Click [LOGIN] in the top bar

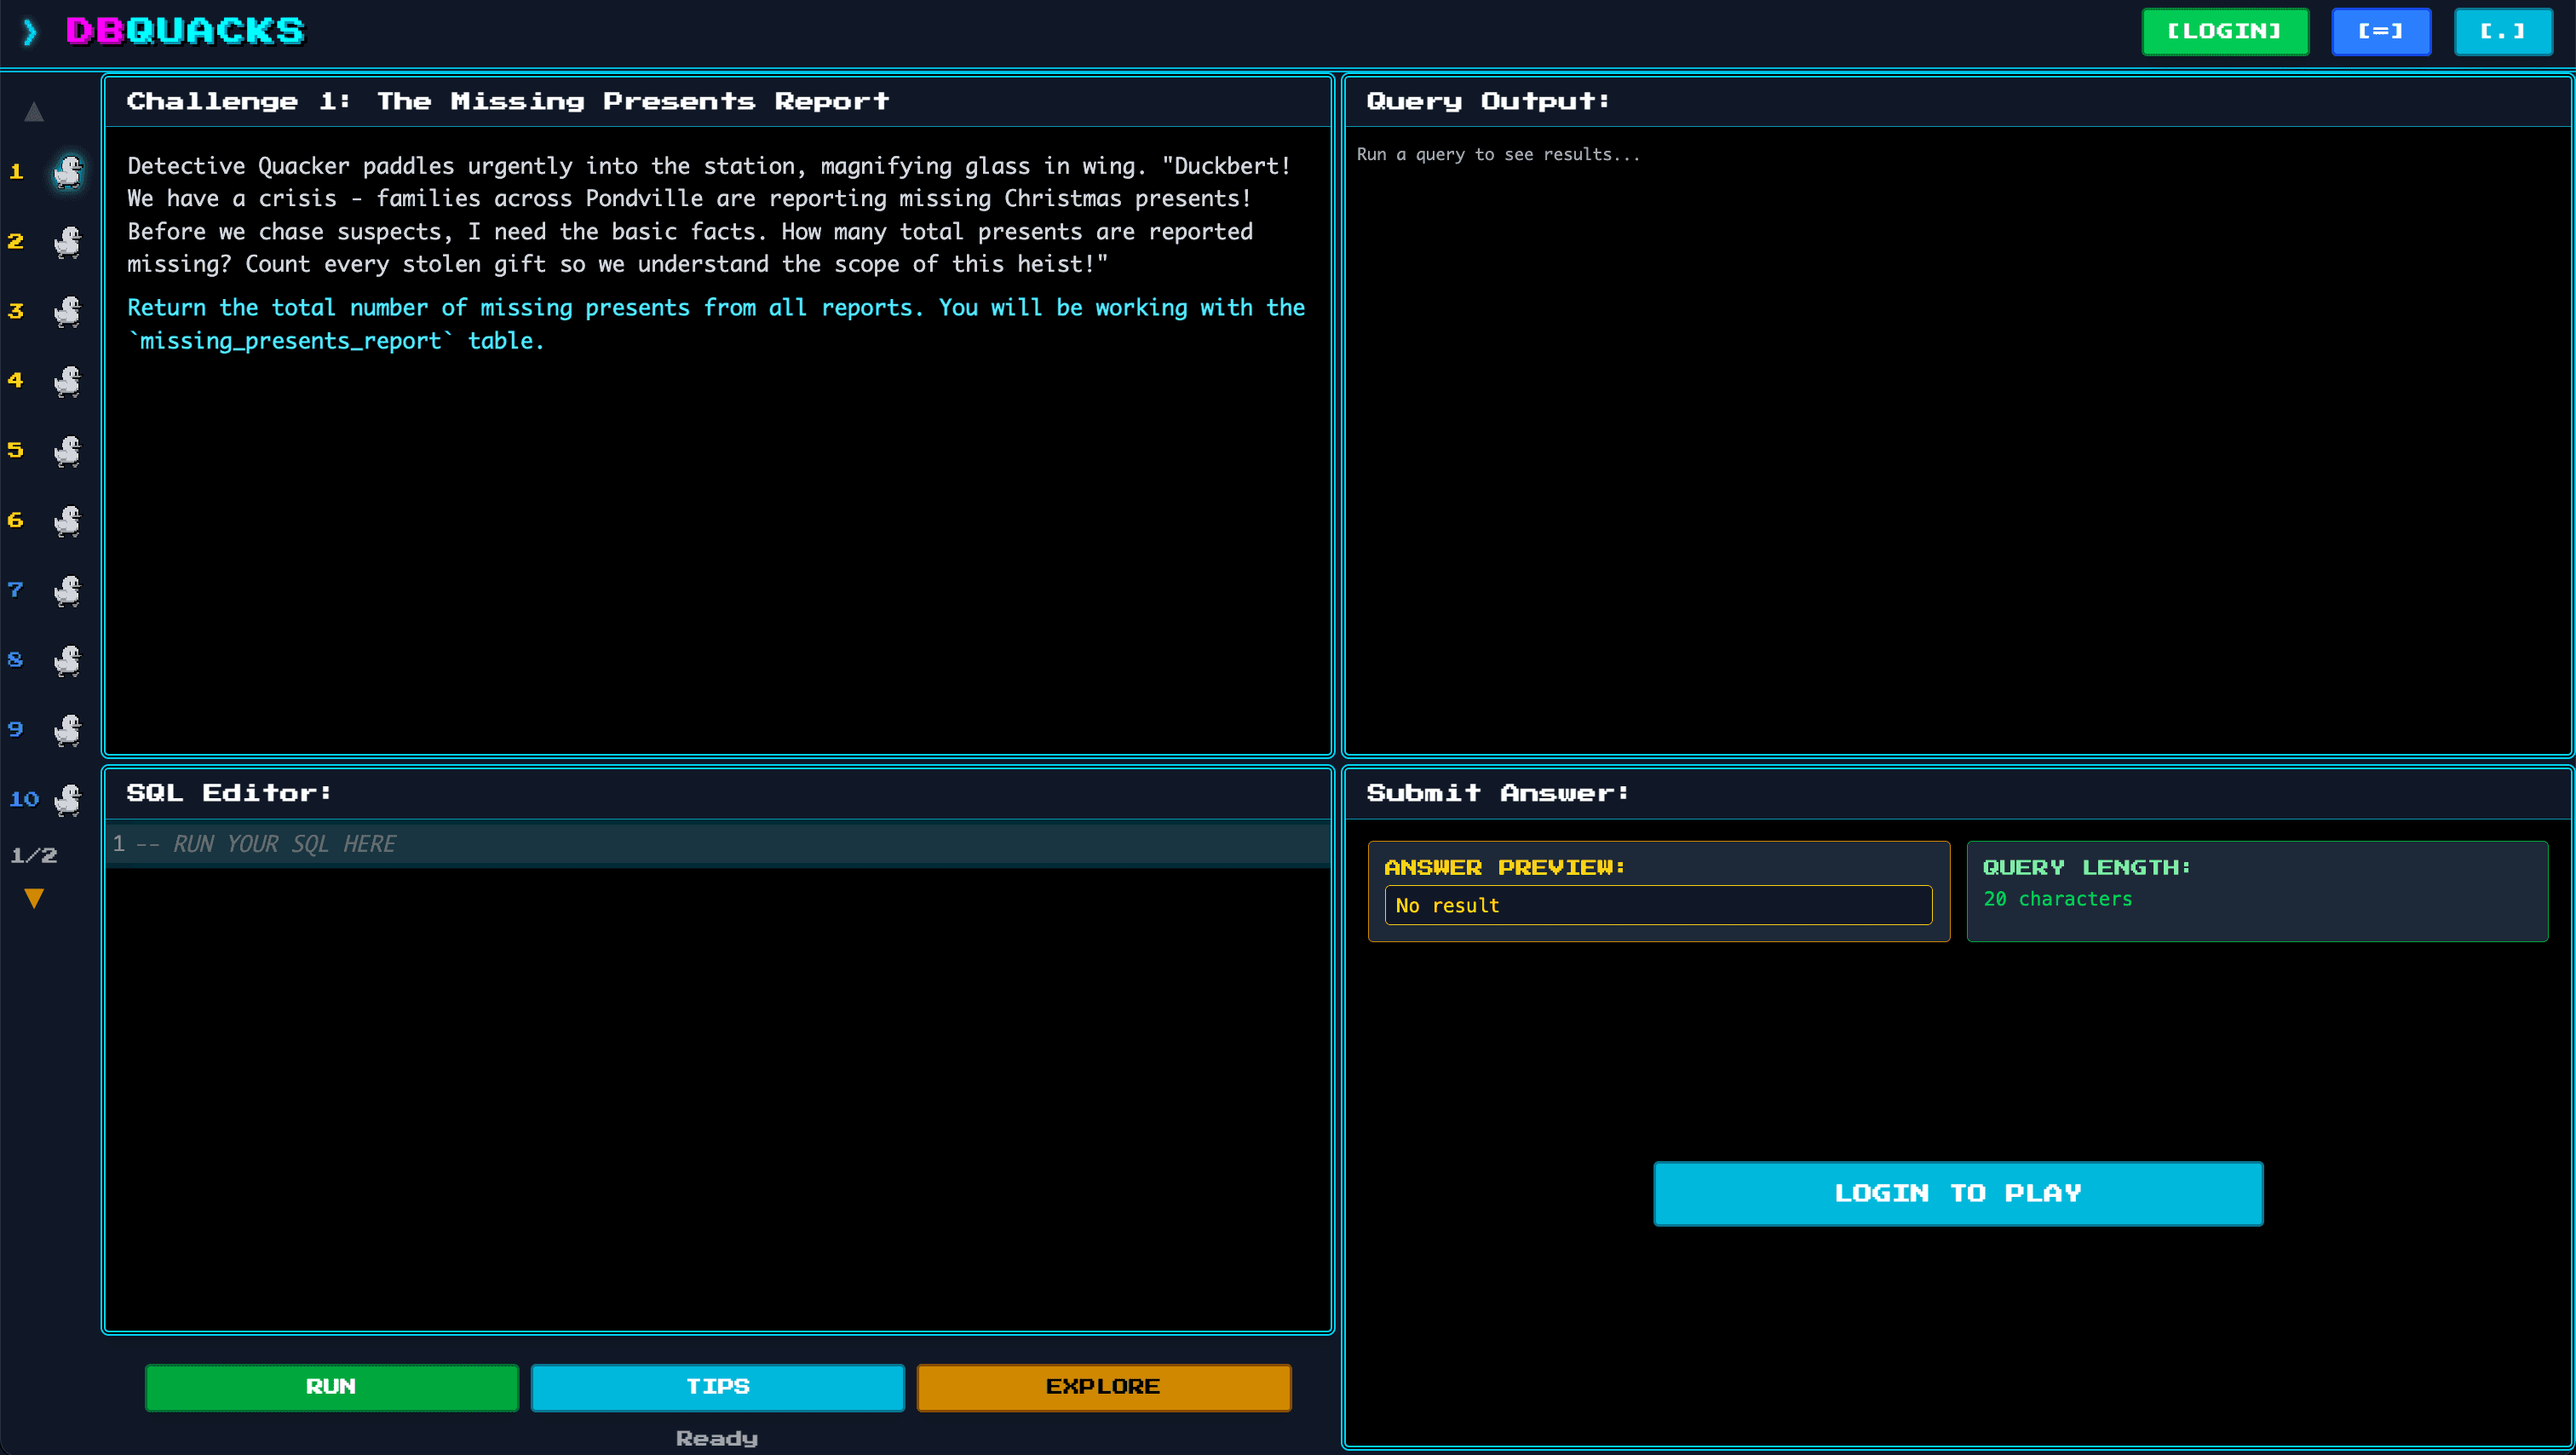coord(2225,31)
